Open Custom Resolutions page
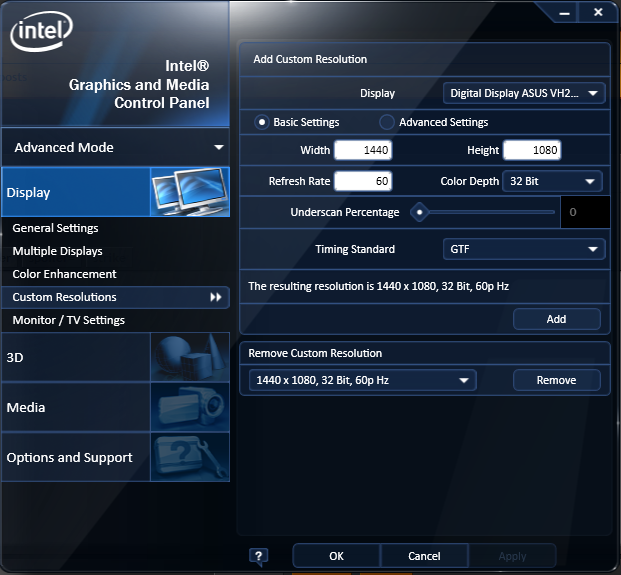Screen dimensions: 621x575 (x=116, y=297)
